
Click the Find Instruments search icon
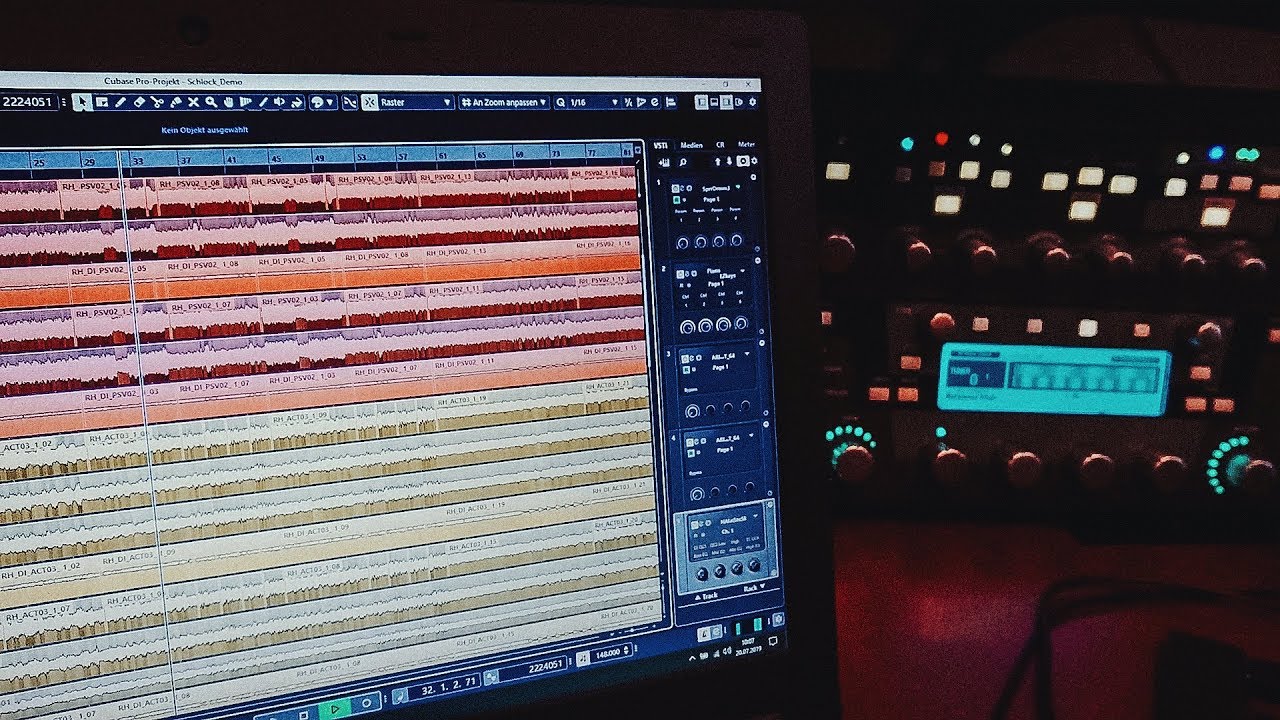click(683, 163)
